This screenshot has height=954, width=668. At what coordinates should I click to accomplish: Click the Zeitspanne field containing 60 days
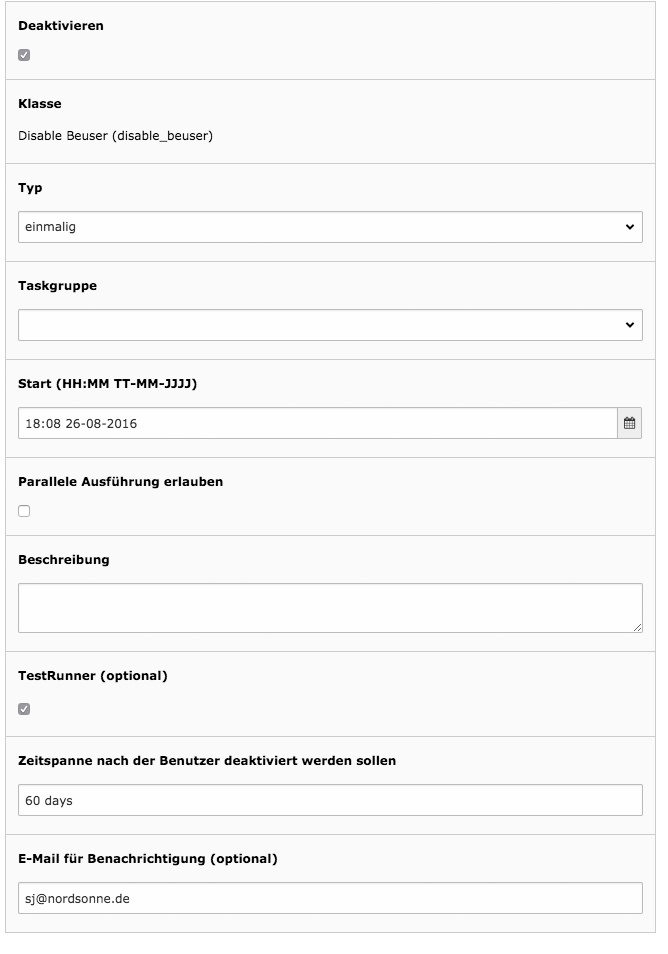pyautogui.click(x=330, y=800)
